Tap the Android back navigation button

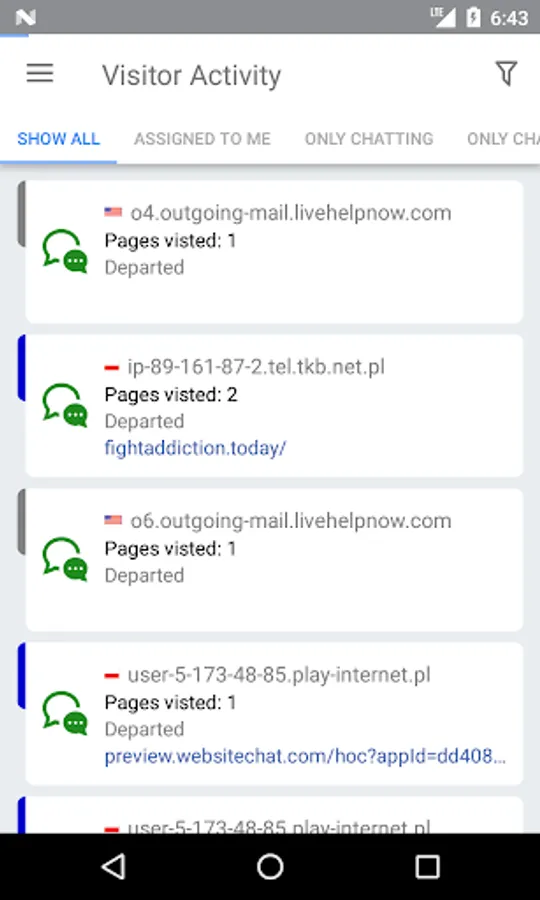114,866
